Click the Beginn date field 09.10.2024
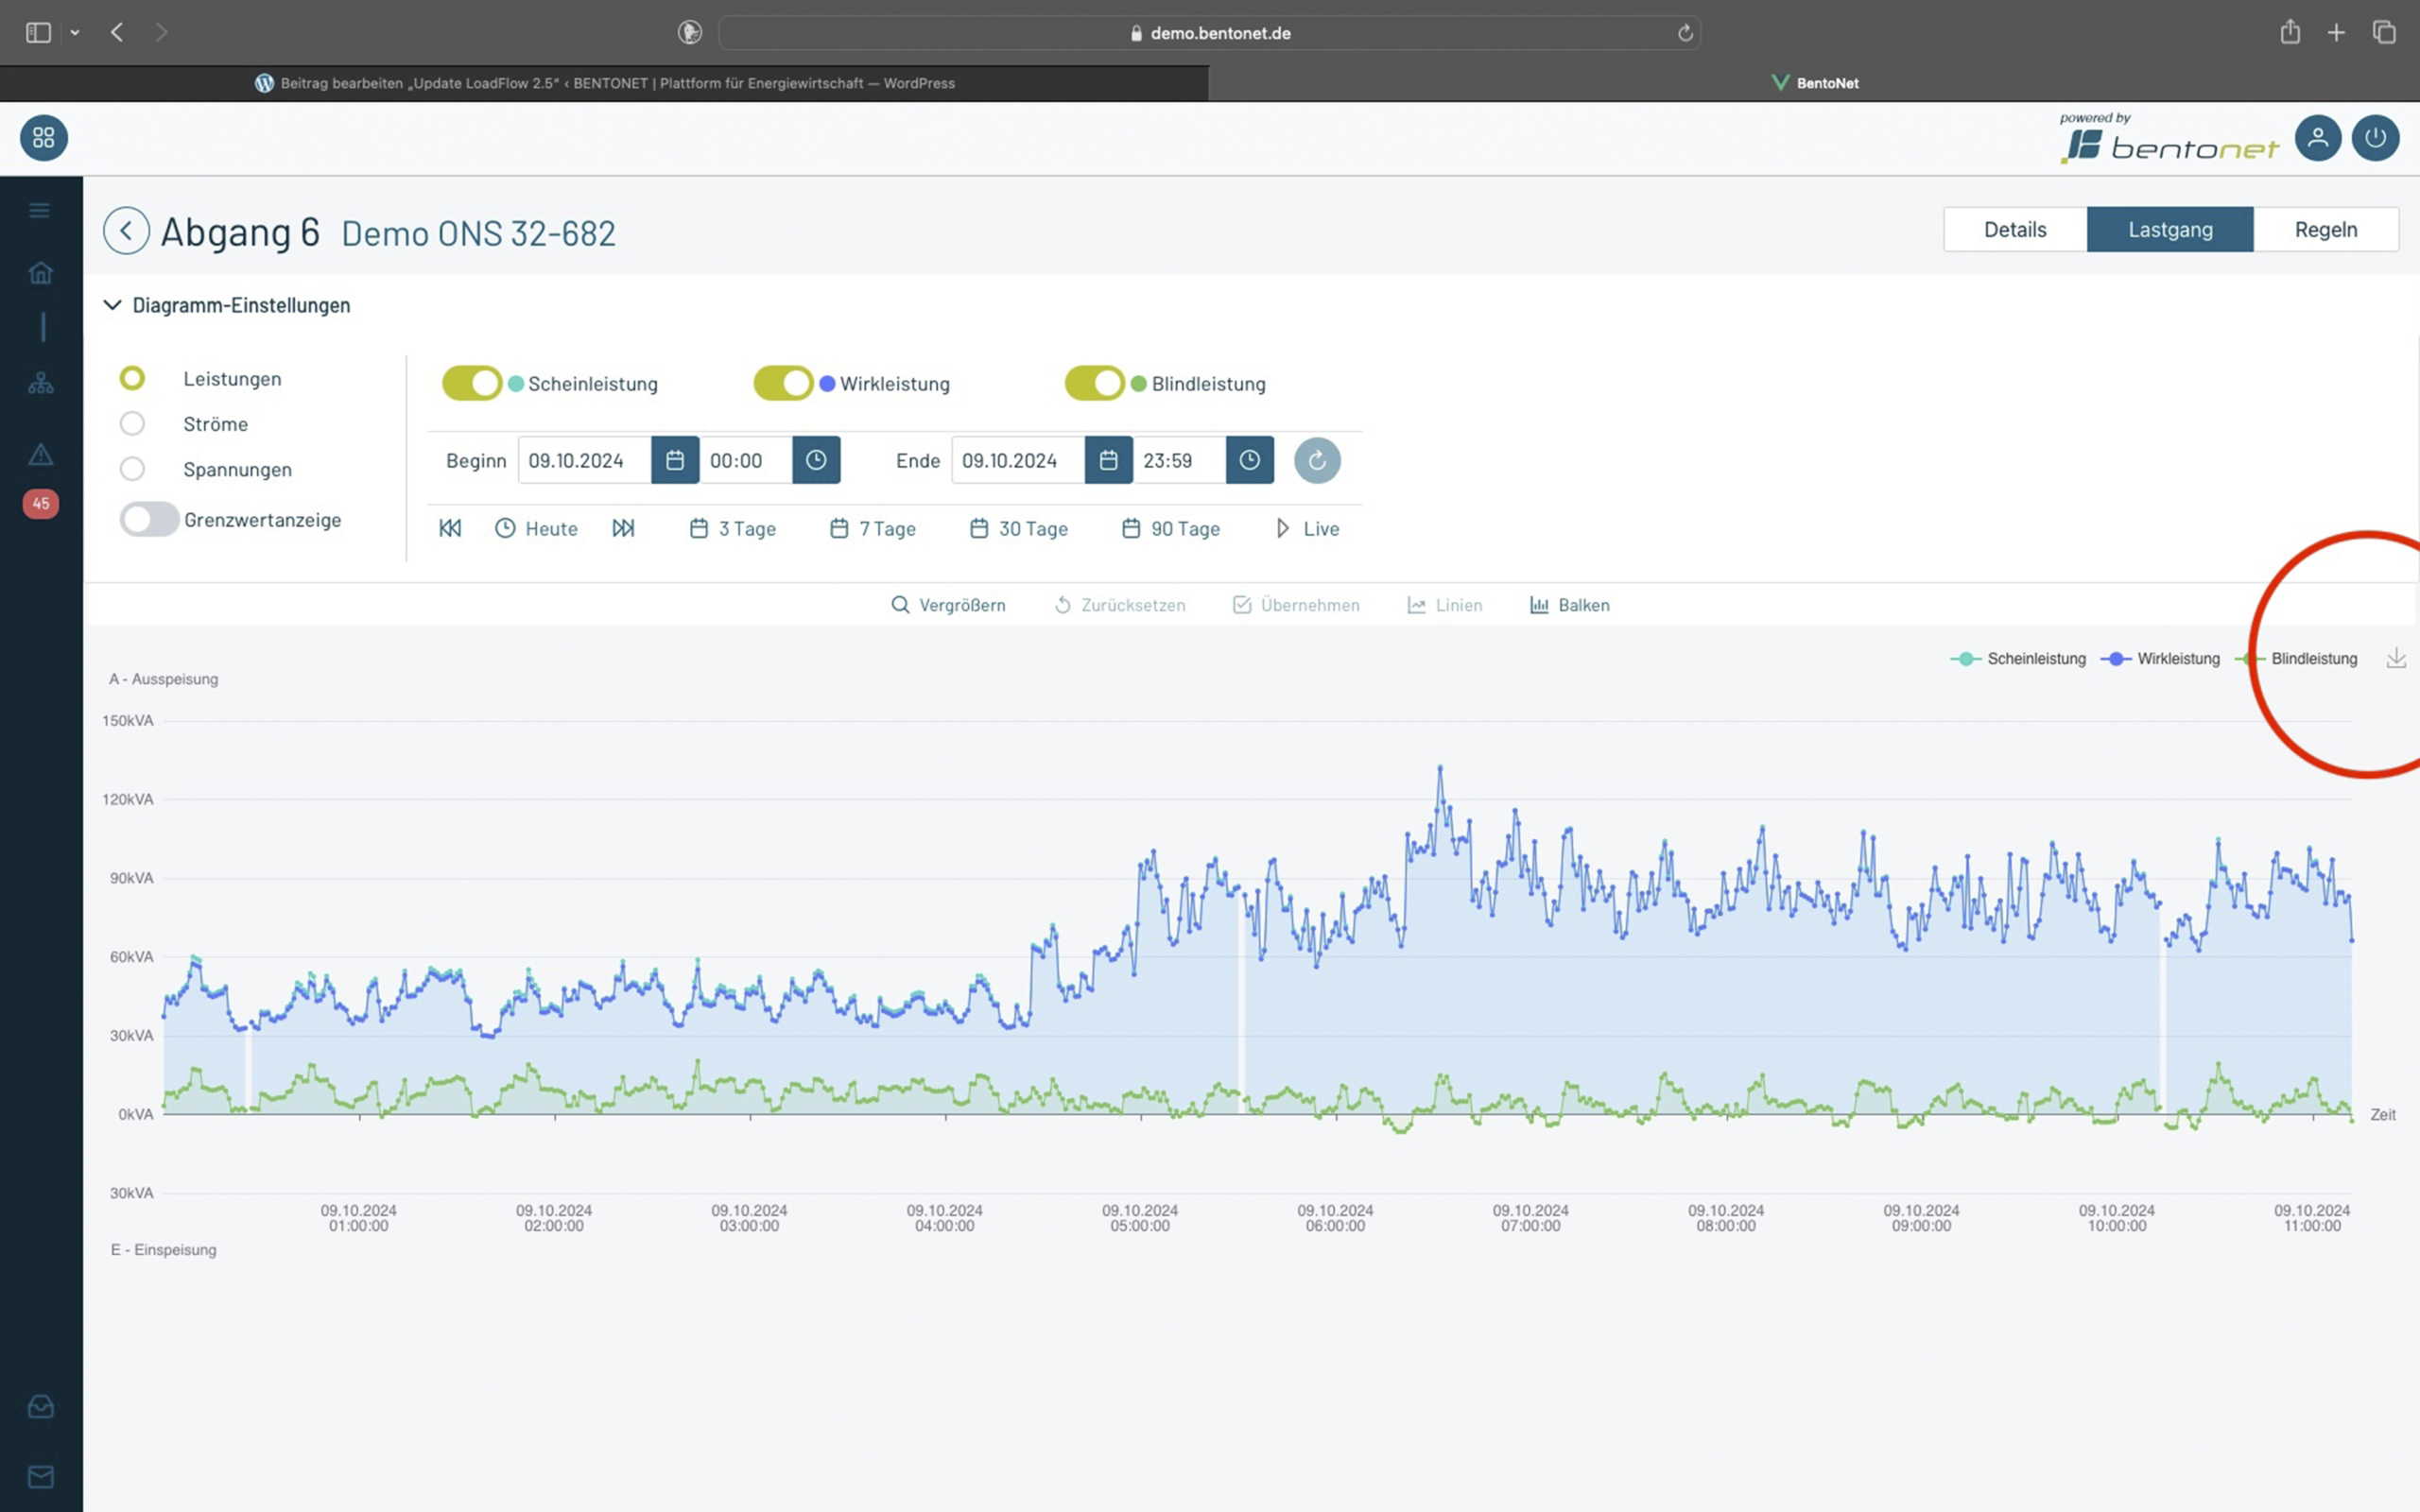Viewport: 2420px width, 1512px height. pyautogui.click(x=585, y=460)
